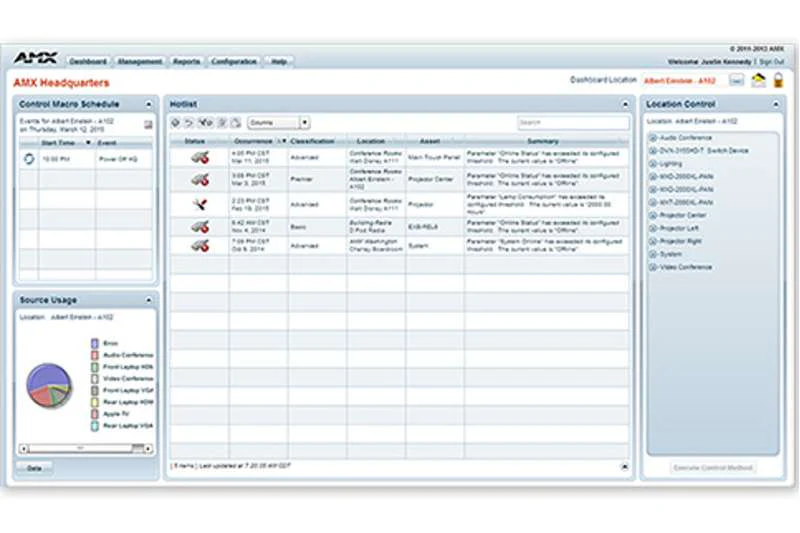The image size is (800, 533).
Task: Click Execute Control Method button
Action: coord(713,468)
